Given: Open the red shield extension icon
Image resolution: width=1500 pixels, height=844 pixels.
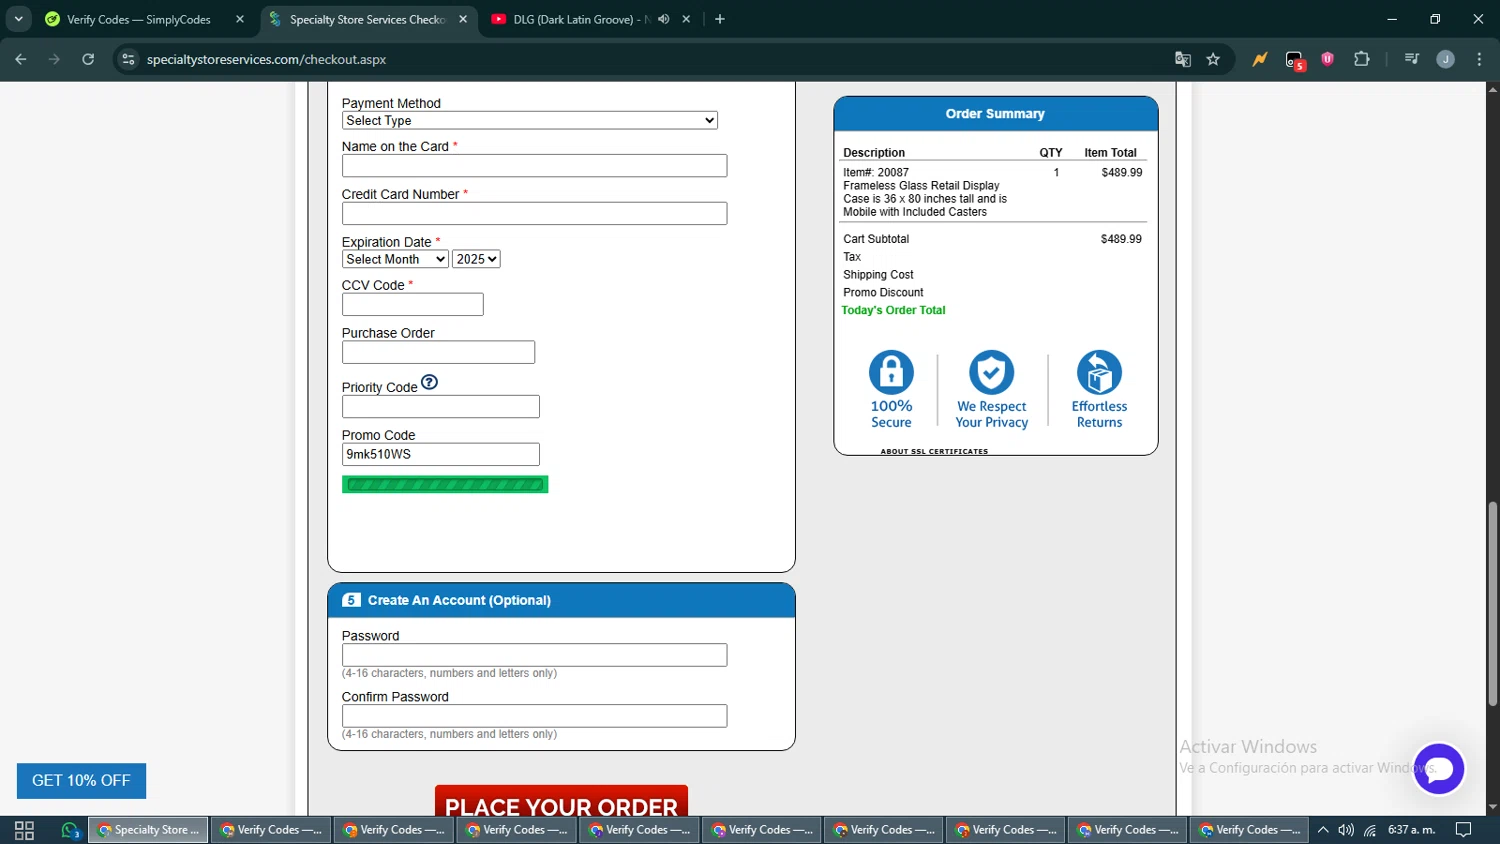Looking at the screenshot, I should click(1328, 59).
